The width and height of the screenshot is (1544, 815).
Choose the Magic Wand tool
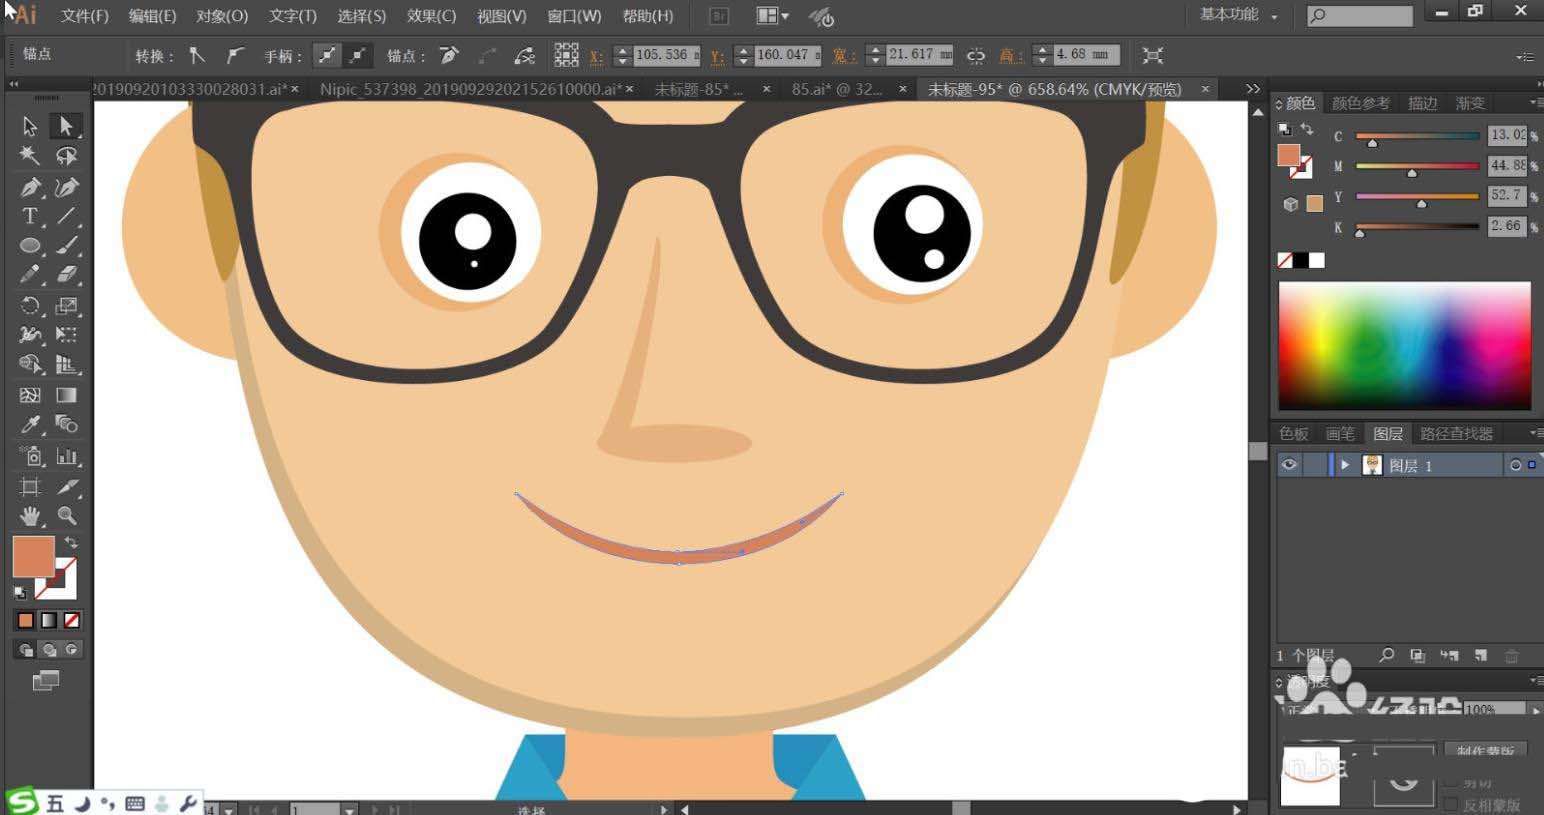(x=30, y=156)
